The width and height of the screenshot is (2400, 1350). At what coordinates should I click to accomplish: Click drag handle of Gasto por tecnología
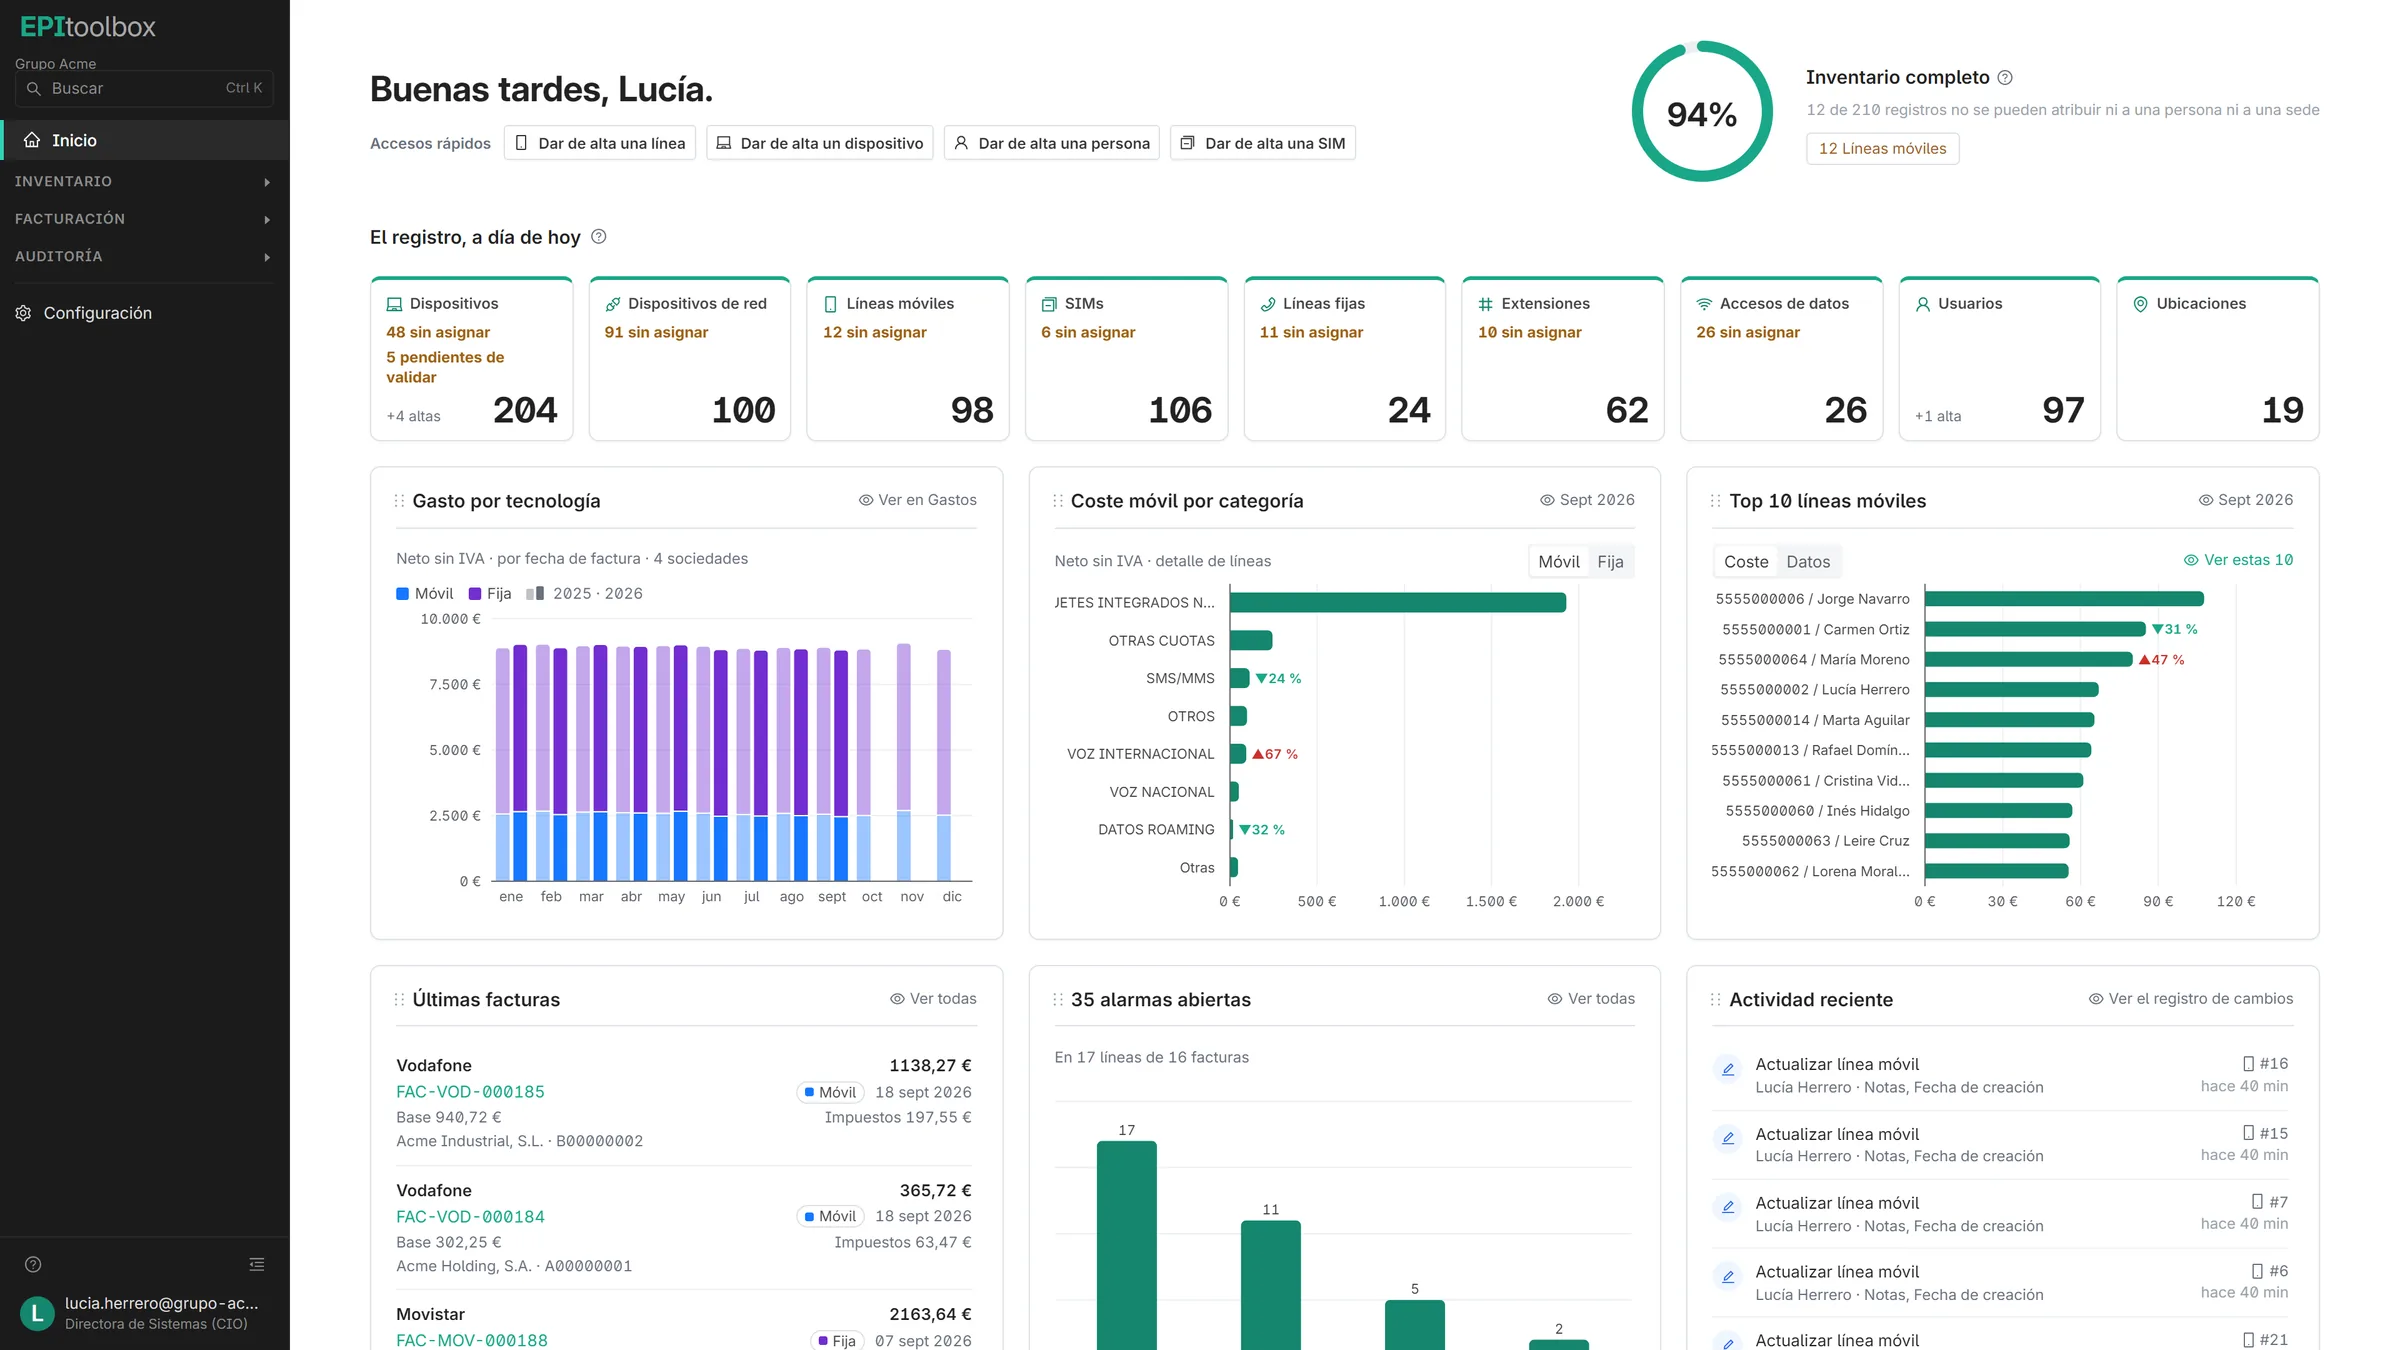click(399, 501)
